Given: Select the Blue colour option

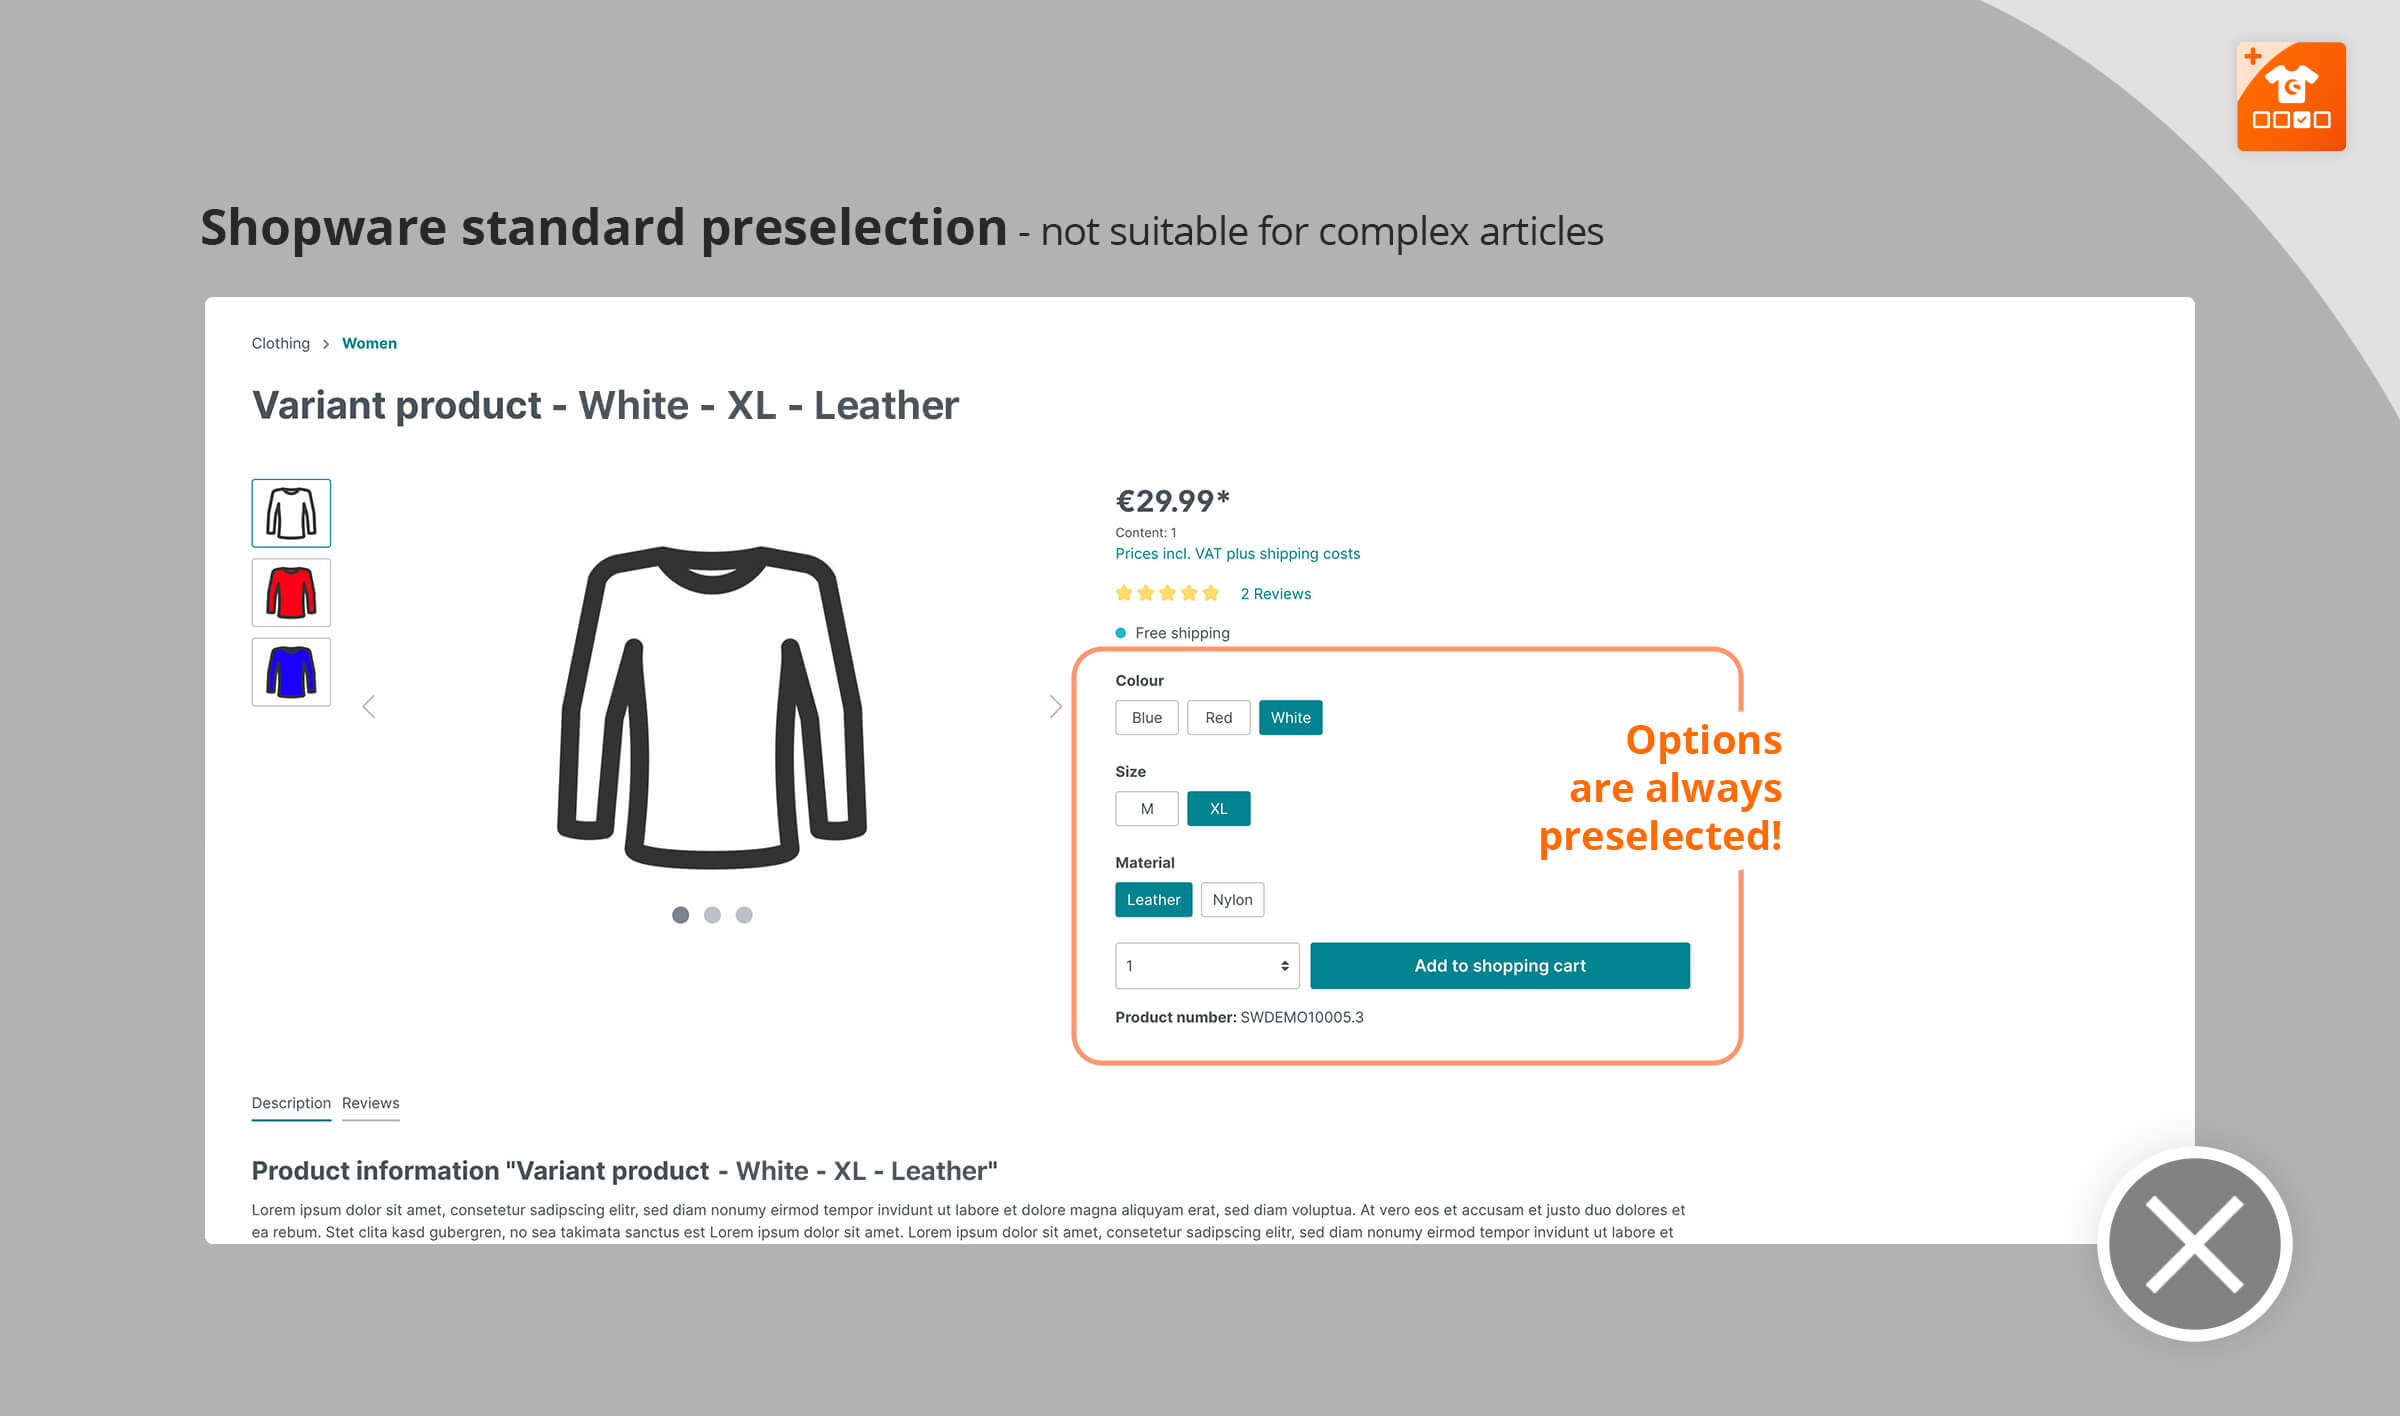Looking at the screenshot, I should click(1146, 716).
